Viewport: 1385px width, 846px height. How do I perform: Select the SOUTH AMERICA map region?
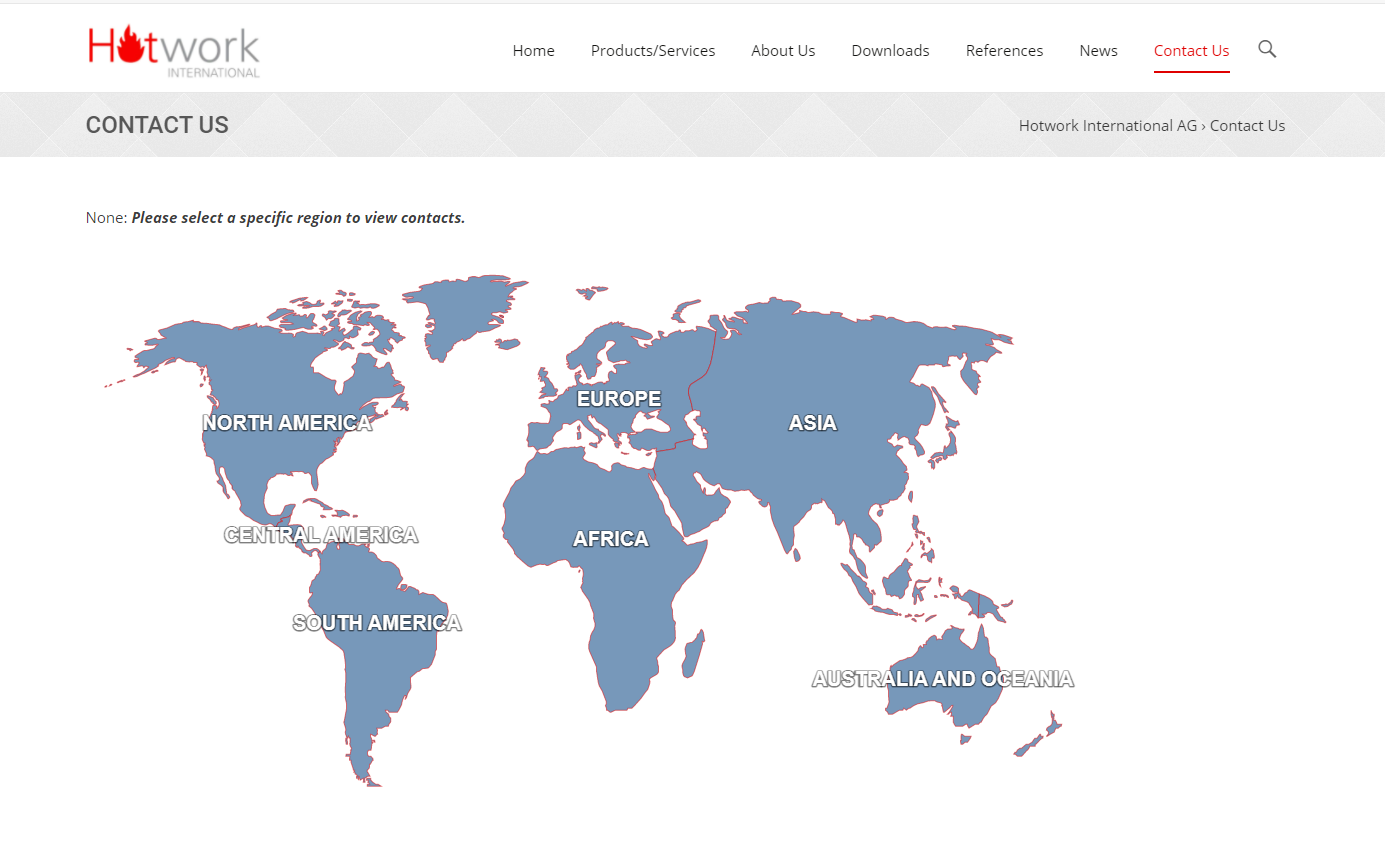[377, 622]
